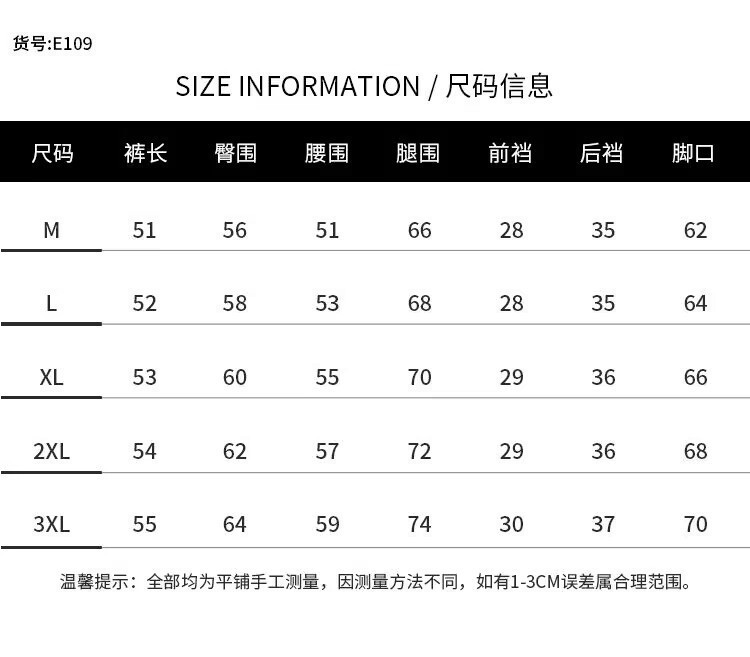This screenshot has width=750, height=657.
Task: Click the M size row label
Action: pyautogui.click(x=52, y=230)
